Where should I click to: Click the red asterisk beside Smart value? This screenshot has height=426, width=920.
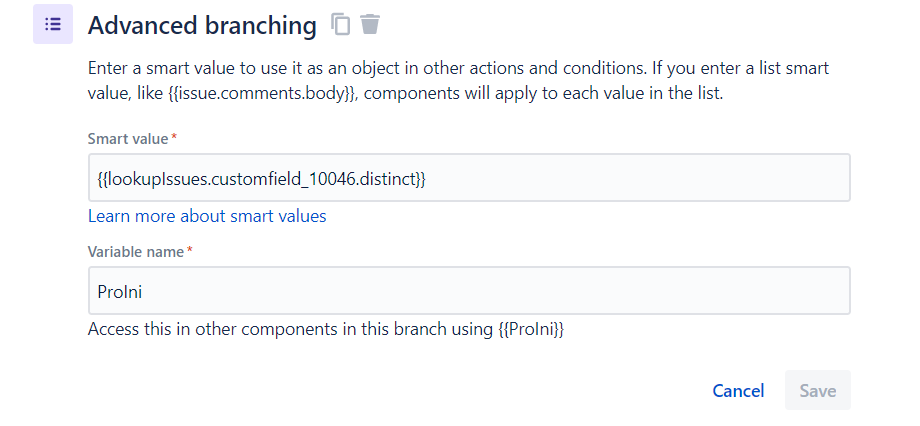click(174, 137)
